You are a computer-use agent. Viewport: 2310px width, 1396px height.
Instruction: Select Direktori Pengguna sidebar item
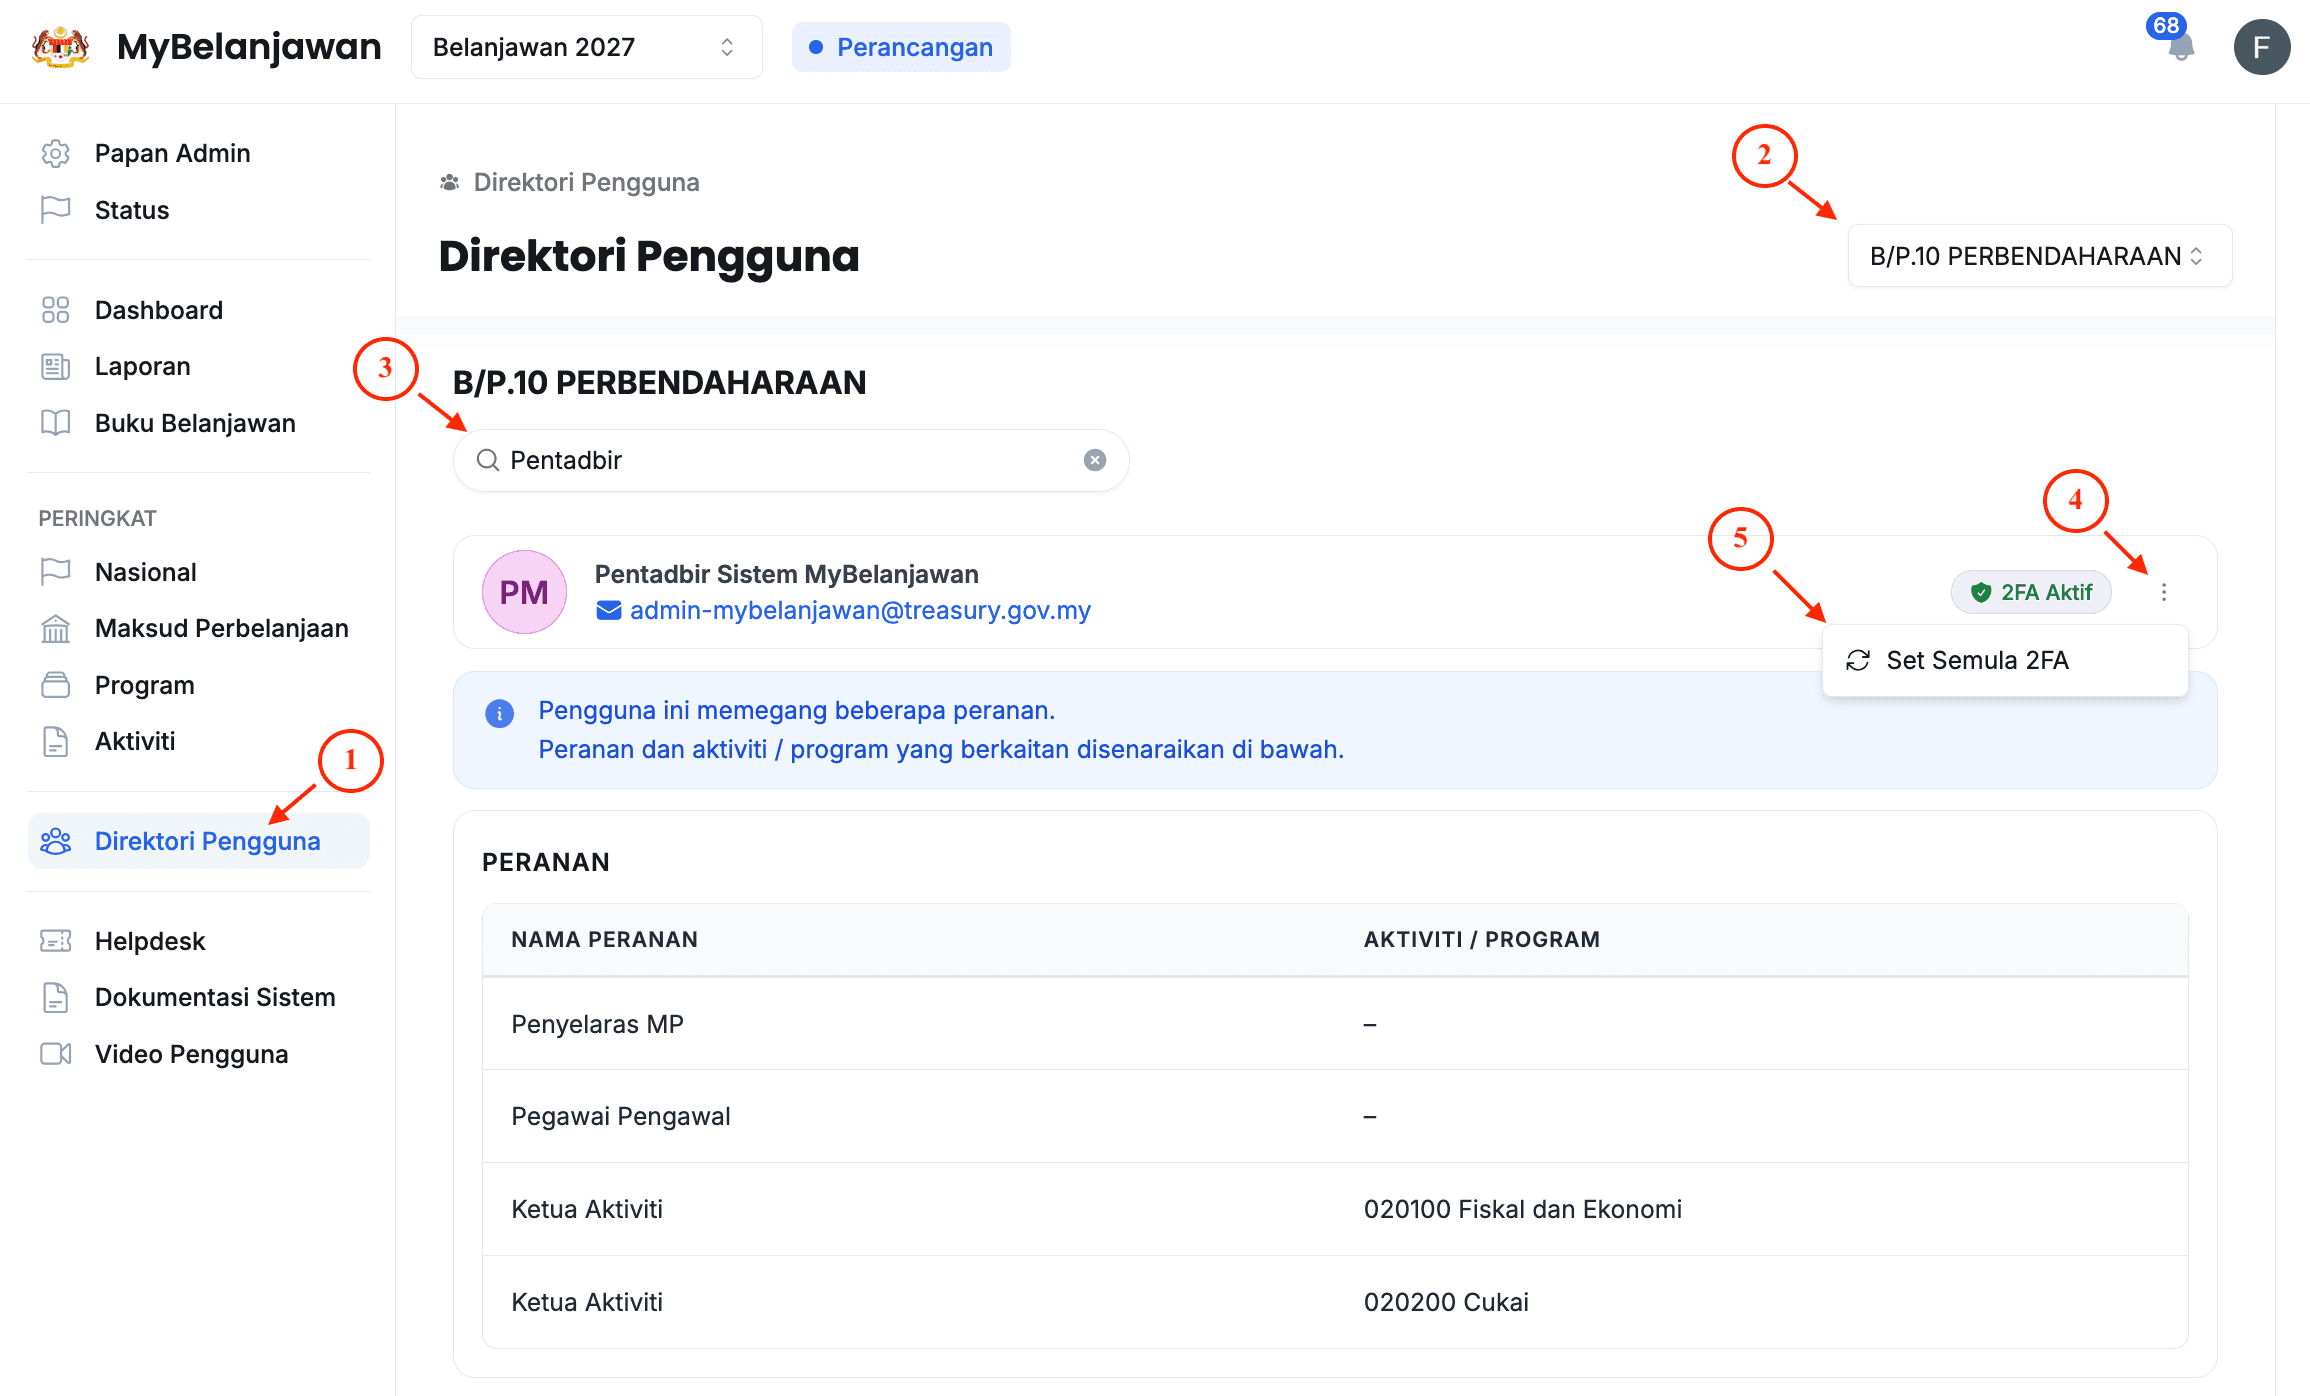pyautogui.click(x=199, y=841)
